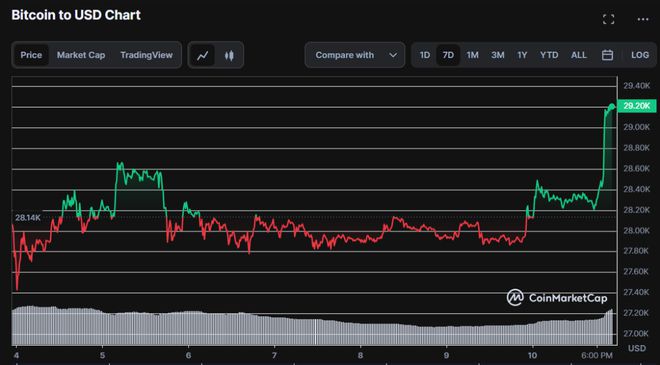Choose the 7D time range
This screenshot has width=660, height=365.
coord(448,55)
